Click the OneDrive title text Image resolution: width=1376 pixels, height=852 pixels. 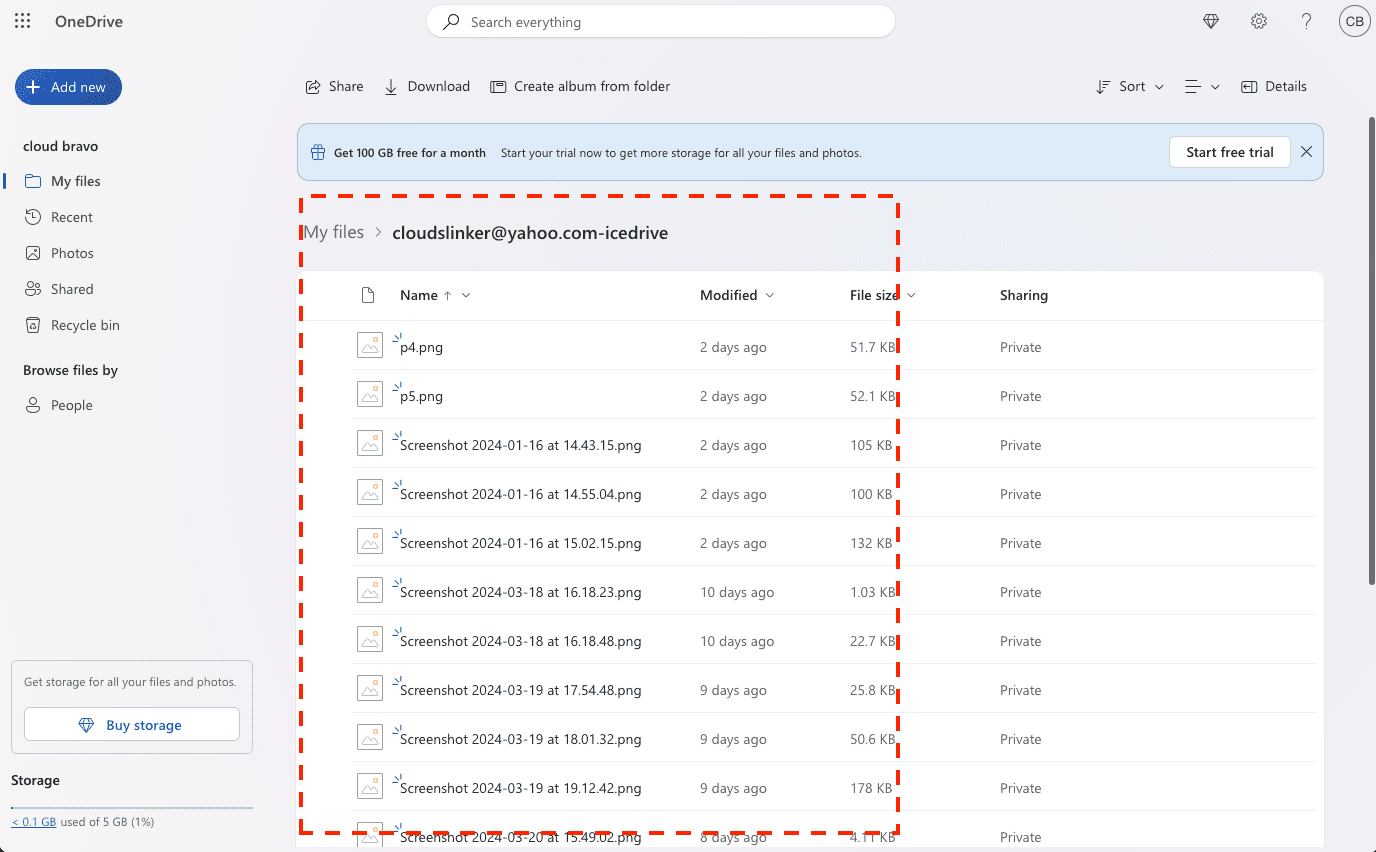pyautogui.click(x=89, y=21)
